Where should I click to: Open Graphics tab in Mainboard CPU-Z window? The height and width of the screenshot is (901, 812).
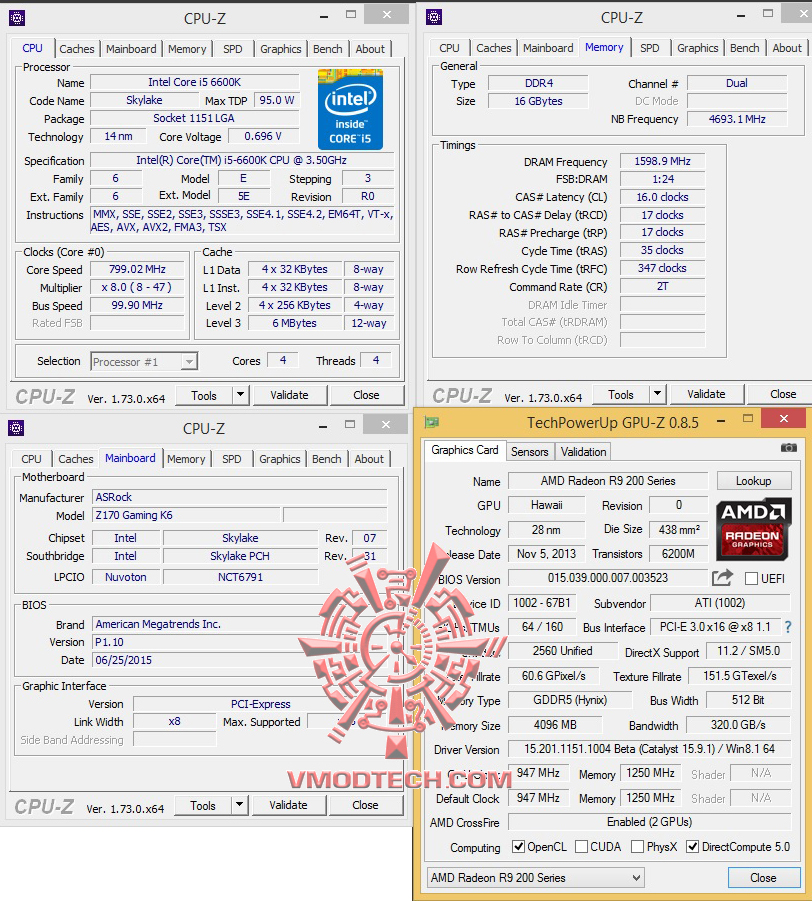(x=279, y=459)
